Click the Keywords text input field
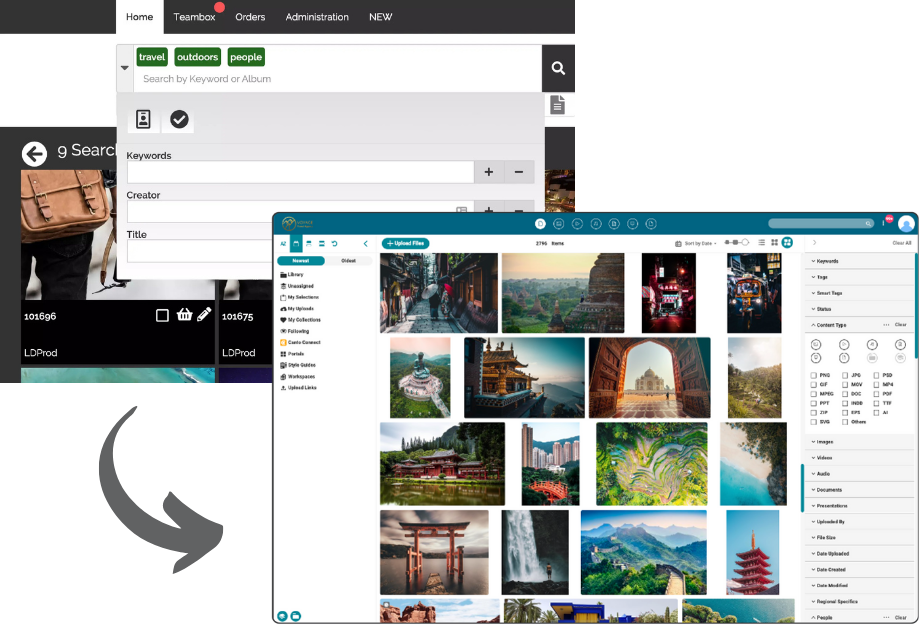The width and height of the screenshot is (919, 625). click(300, 172)
